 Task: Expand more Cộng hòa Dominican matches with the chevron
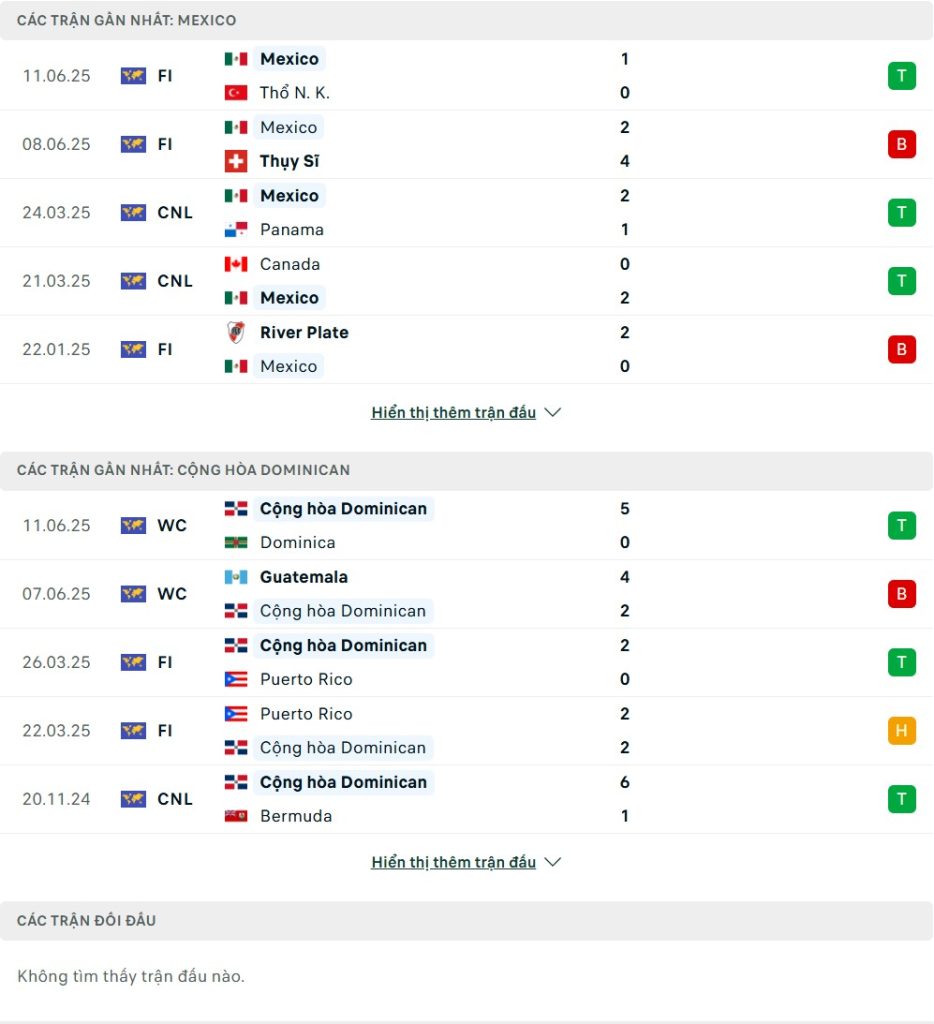tap(553, 862)
